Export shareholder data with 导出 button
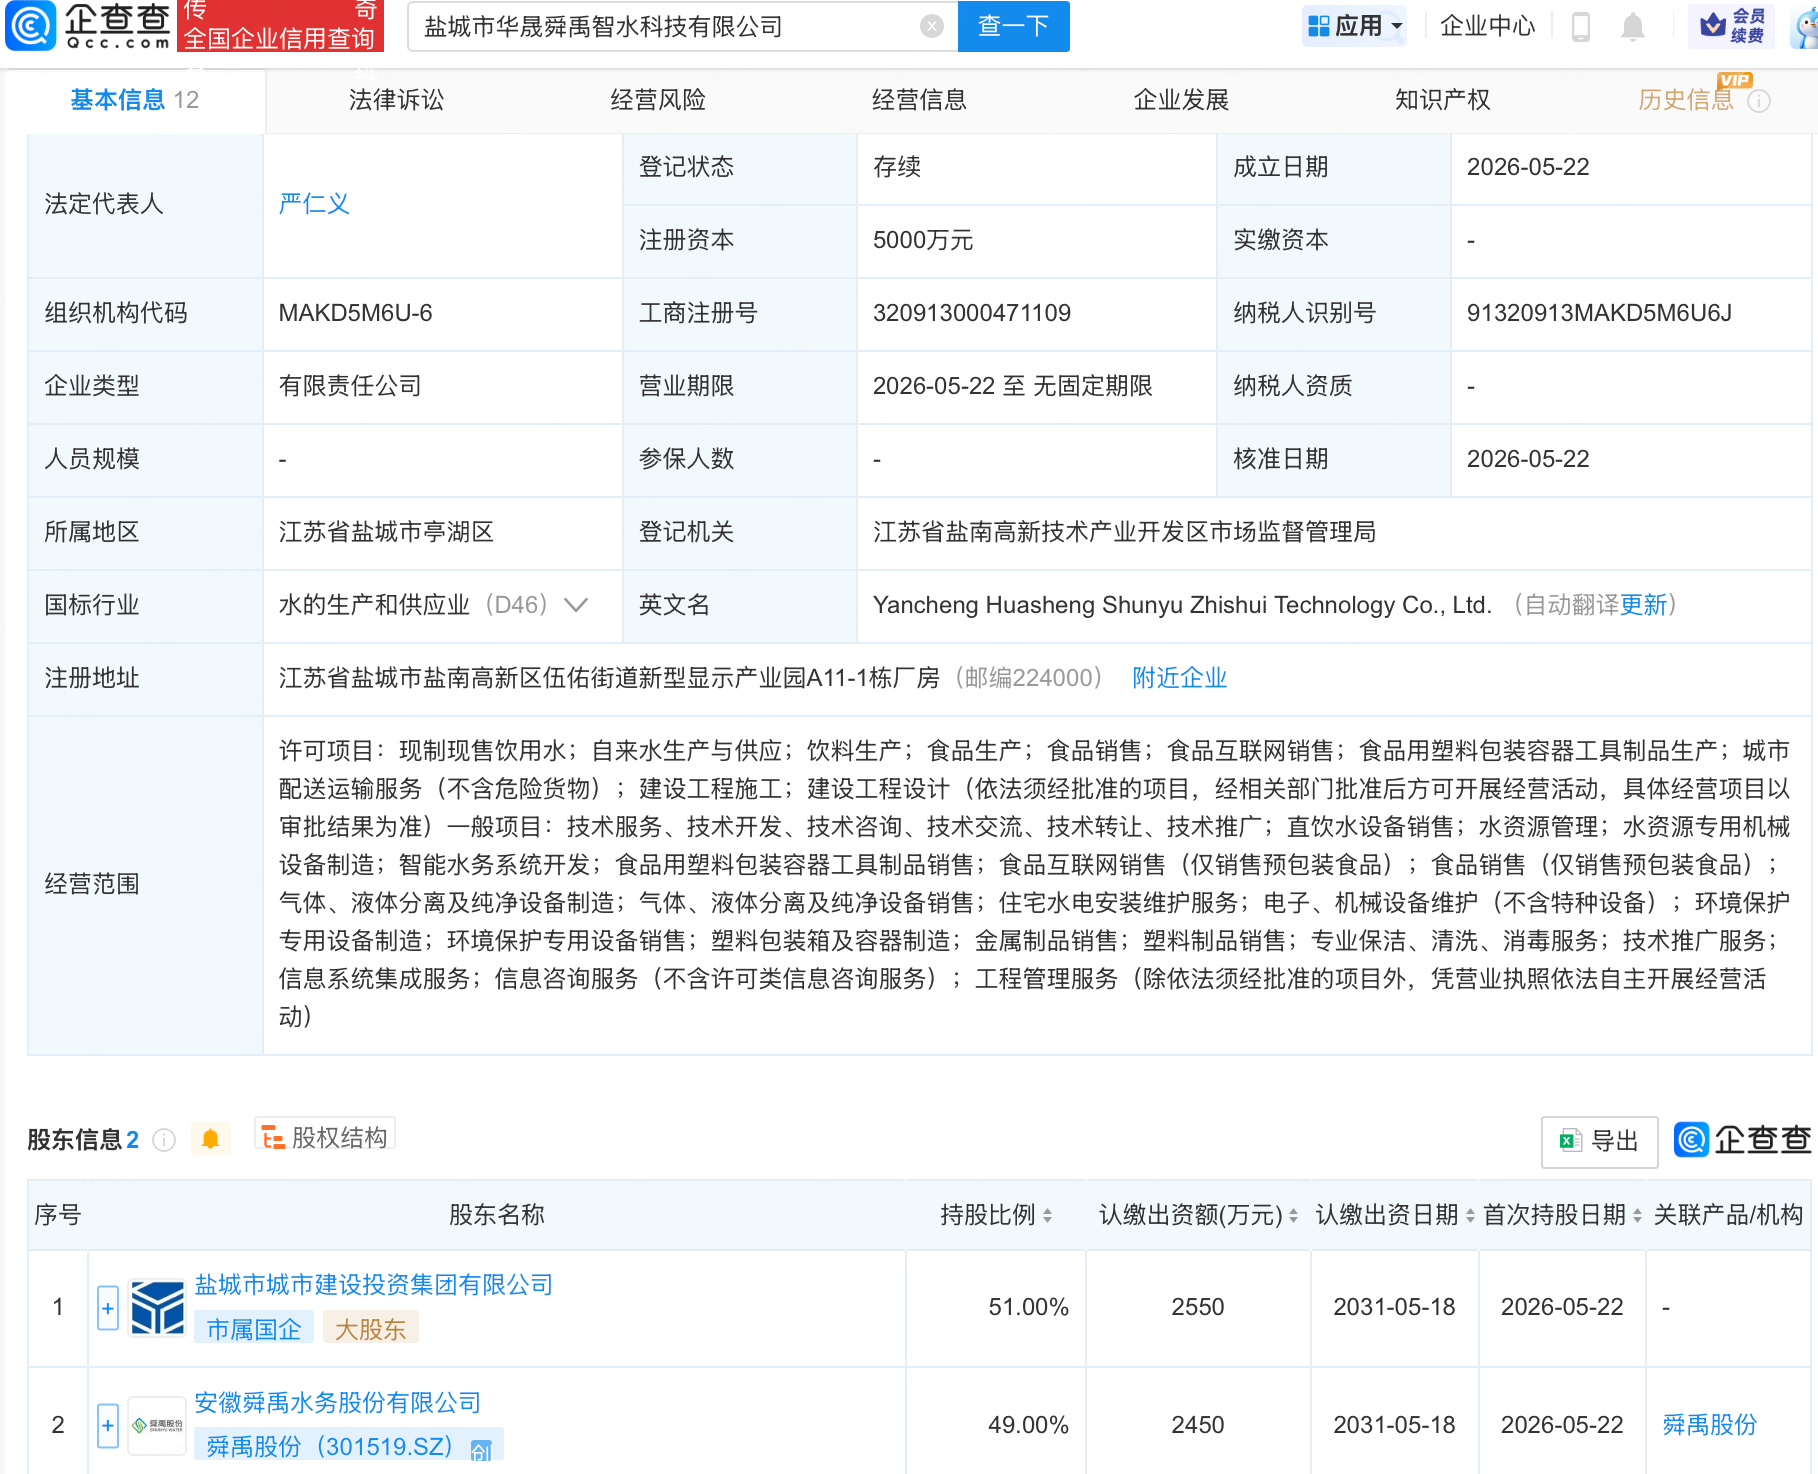 click(x=1600, y=1141)
